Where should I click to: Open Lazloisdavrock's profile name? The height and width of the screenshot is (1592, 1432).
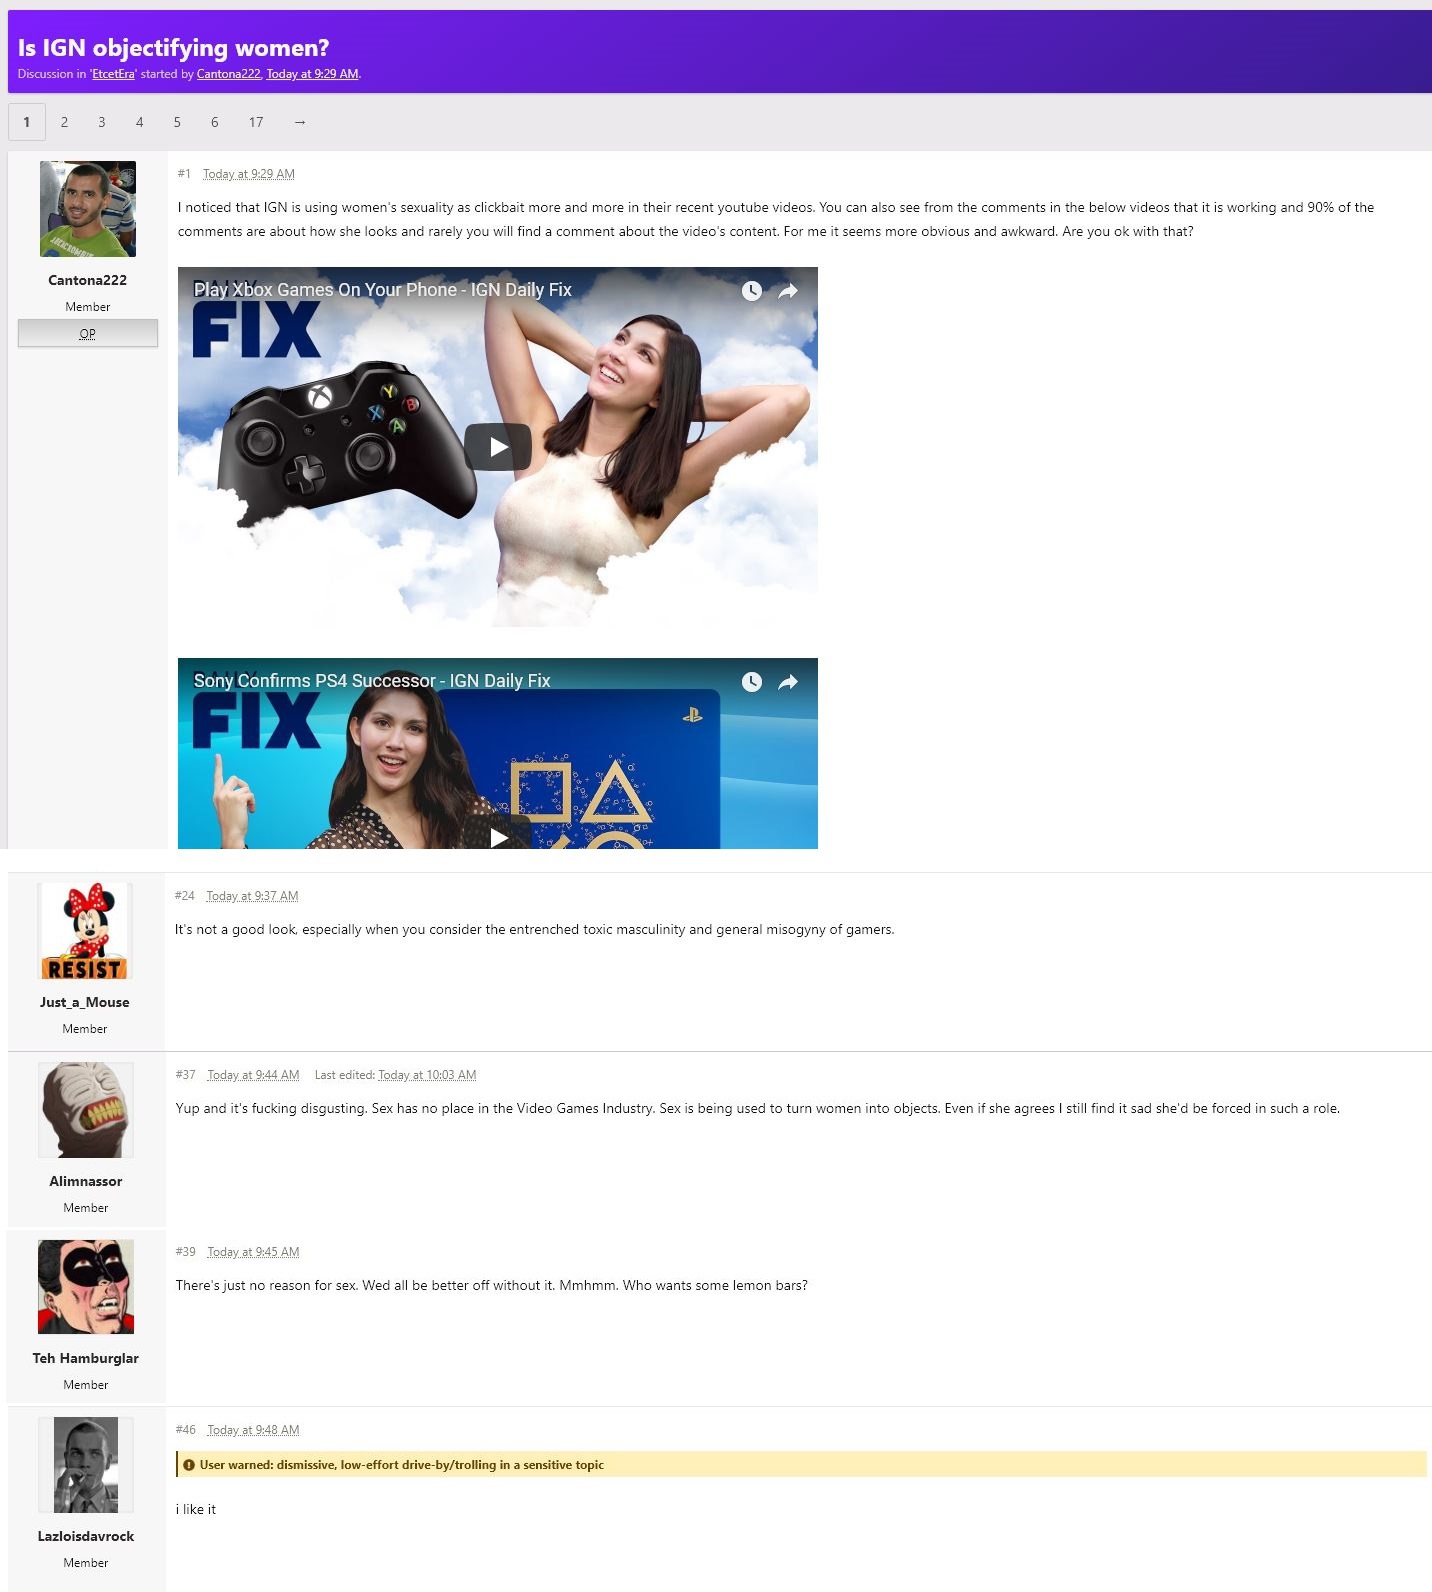point(86,1536)
